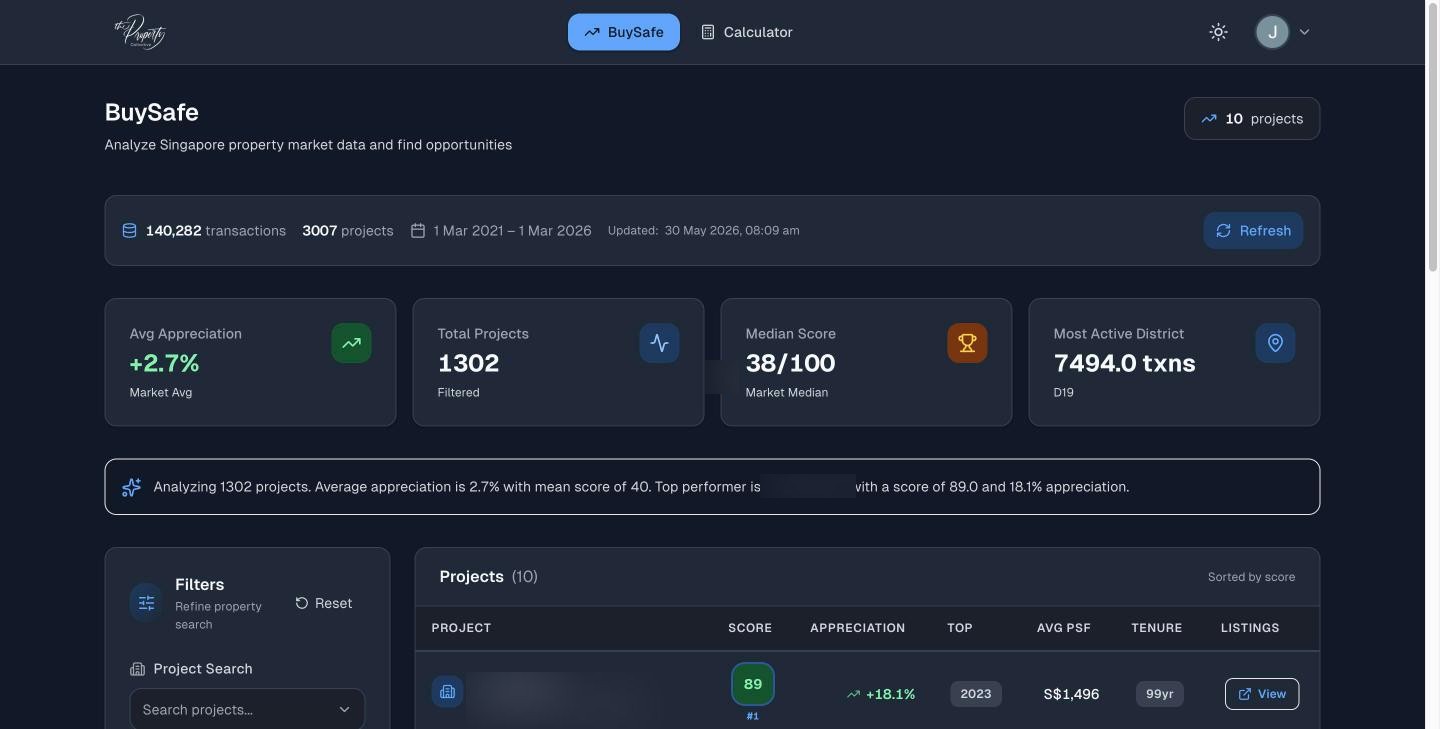Click the Total Projects activity icon

[x=659, y=343]
